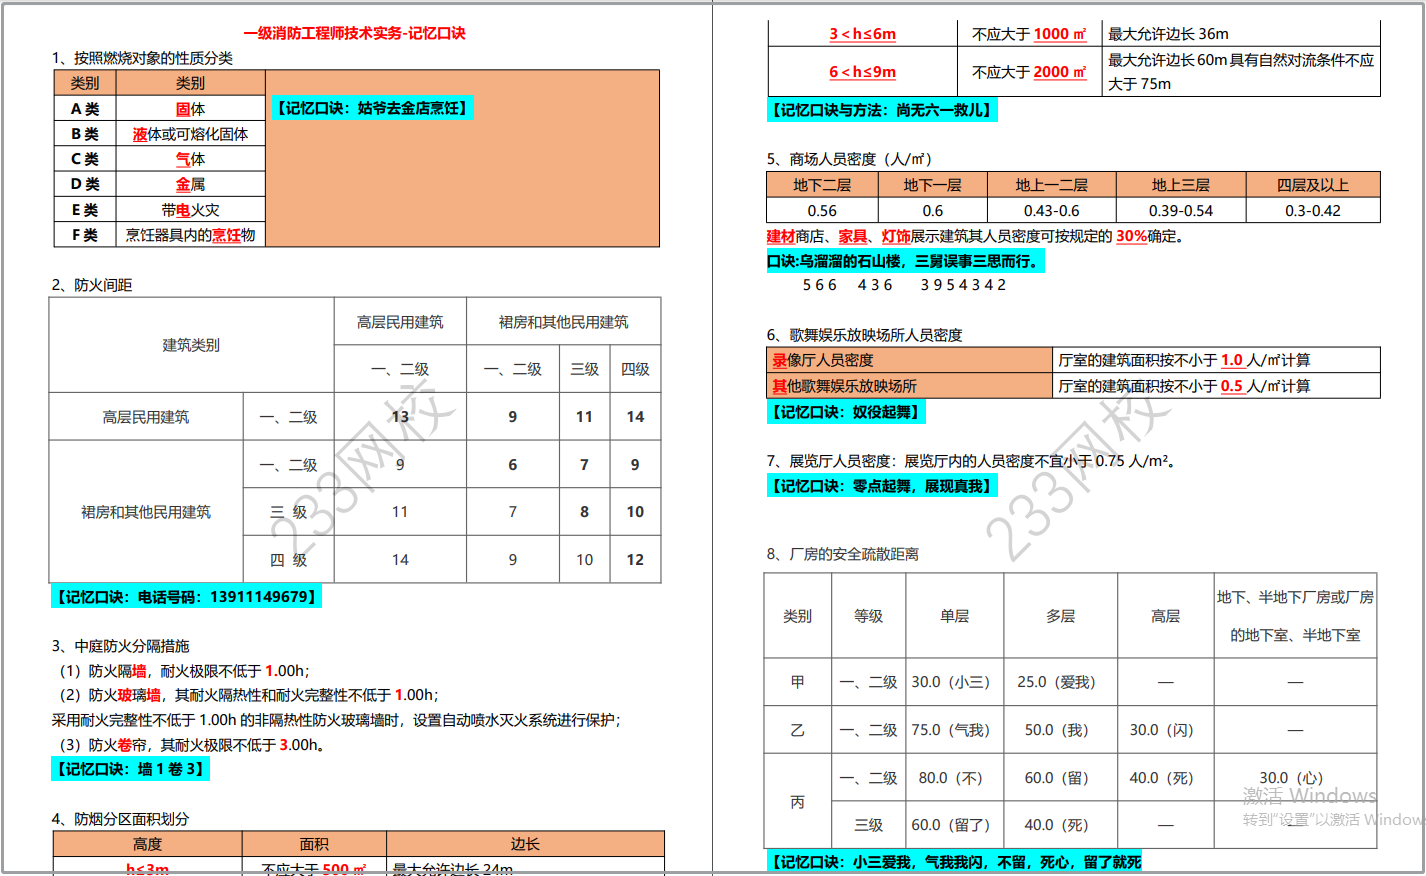The image size is (1426, 876).
Task: Click the 录像厅人员密度 cell
Action: 910,360
